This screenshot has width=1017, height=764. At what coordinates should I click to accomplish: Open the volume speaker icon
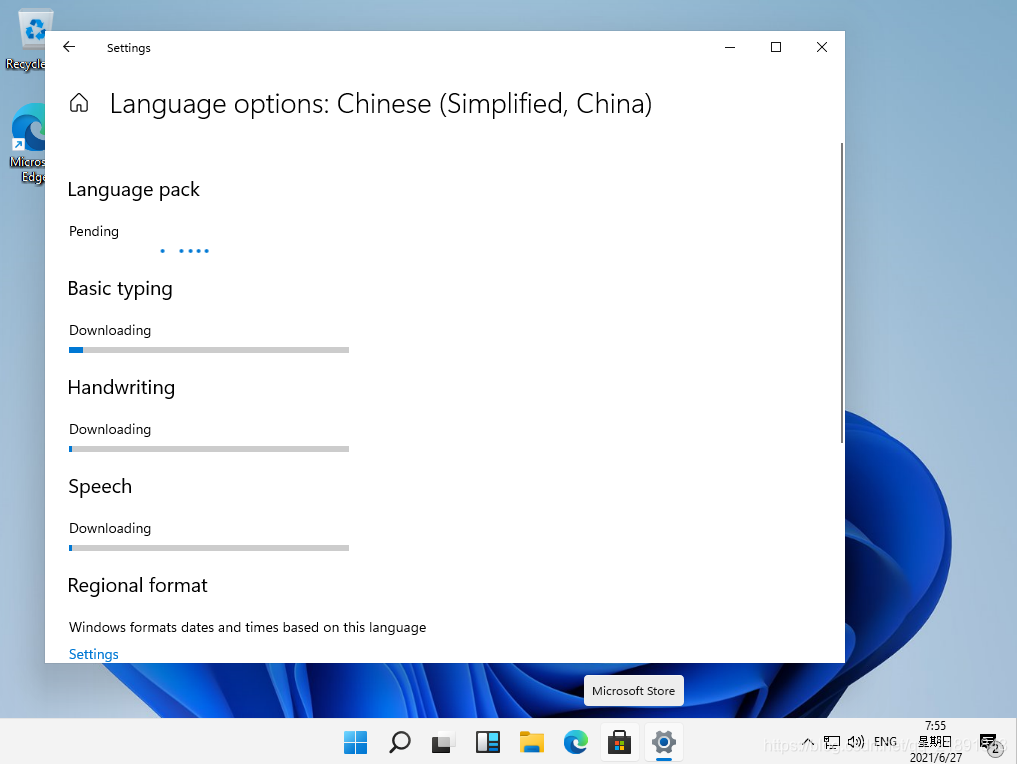click(855, 742)
